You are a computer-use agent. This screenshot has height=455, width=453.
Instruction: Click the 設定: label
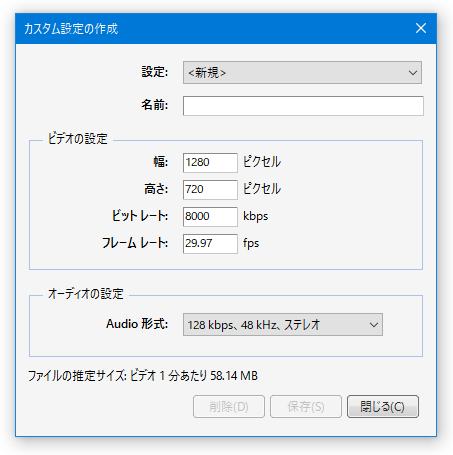point(155,72)
